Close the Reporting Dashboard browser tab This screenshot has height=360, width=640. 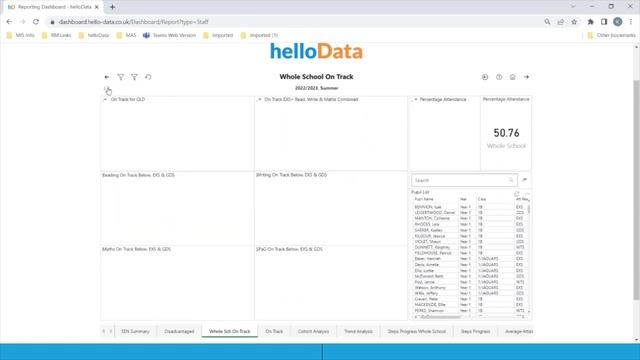coord(97,7)
